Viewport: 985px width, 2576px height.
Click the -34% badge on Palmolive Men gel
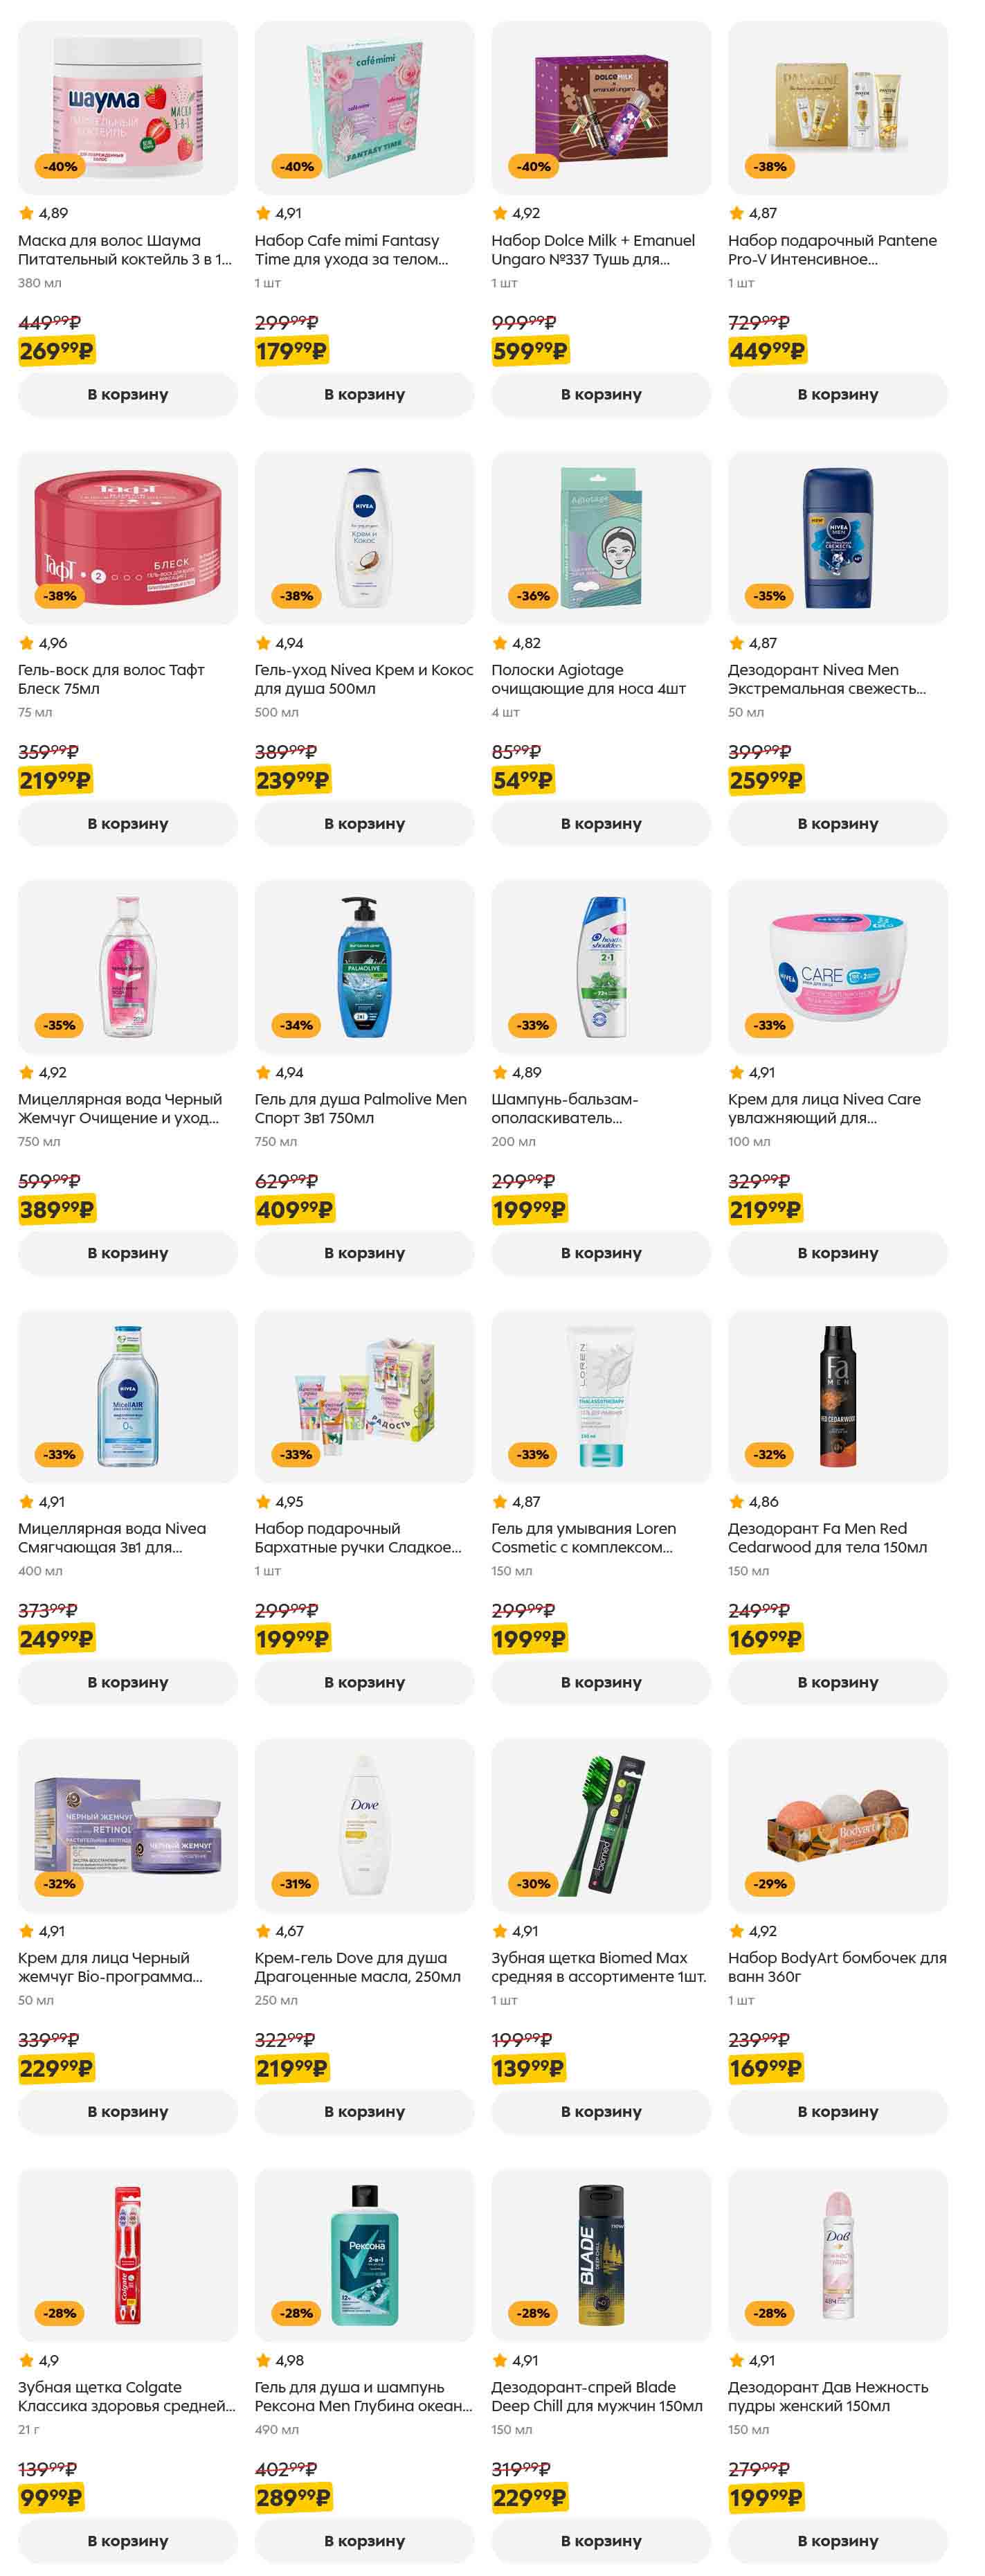tap(296, 1025)
